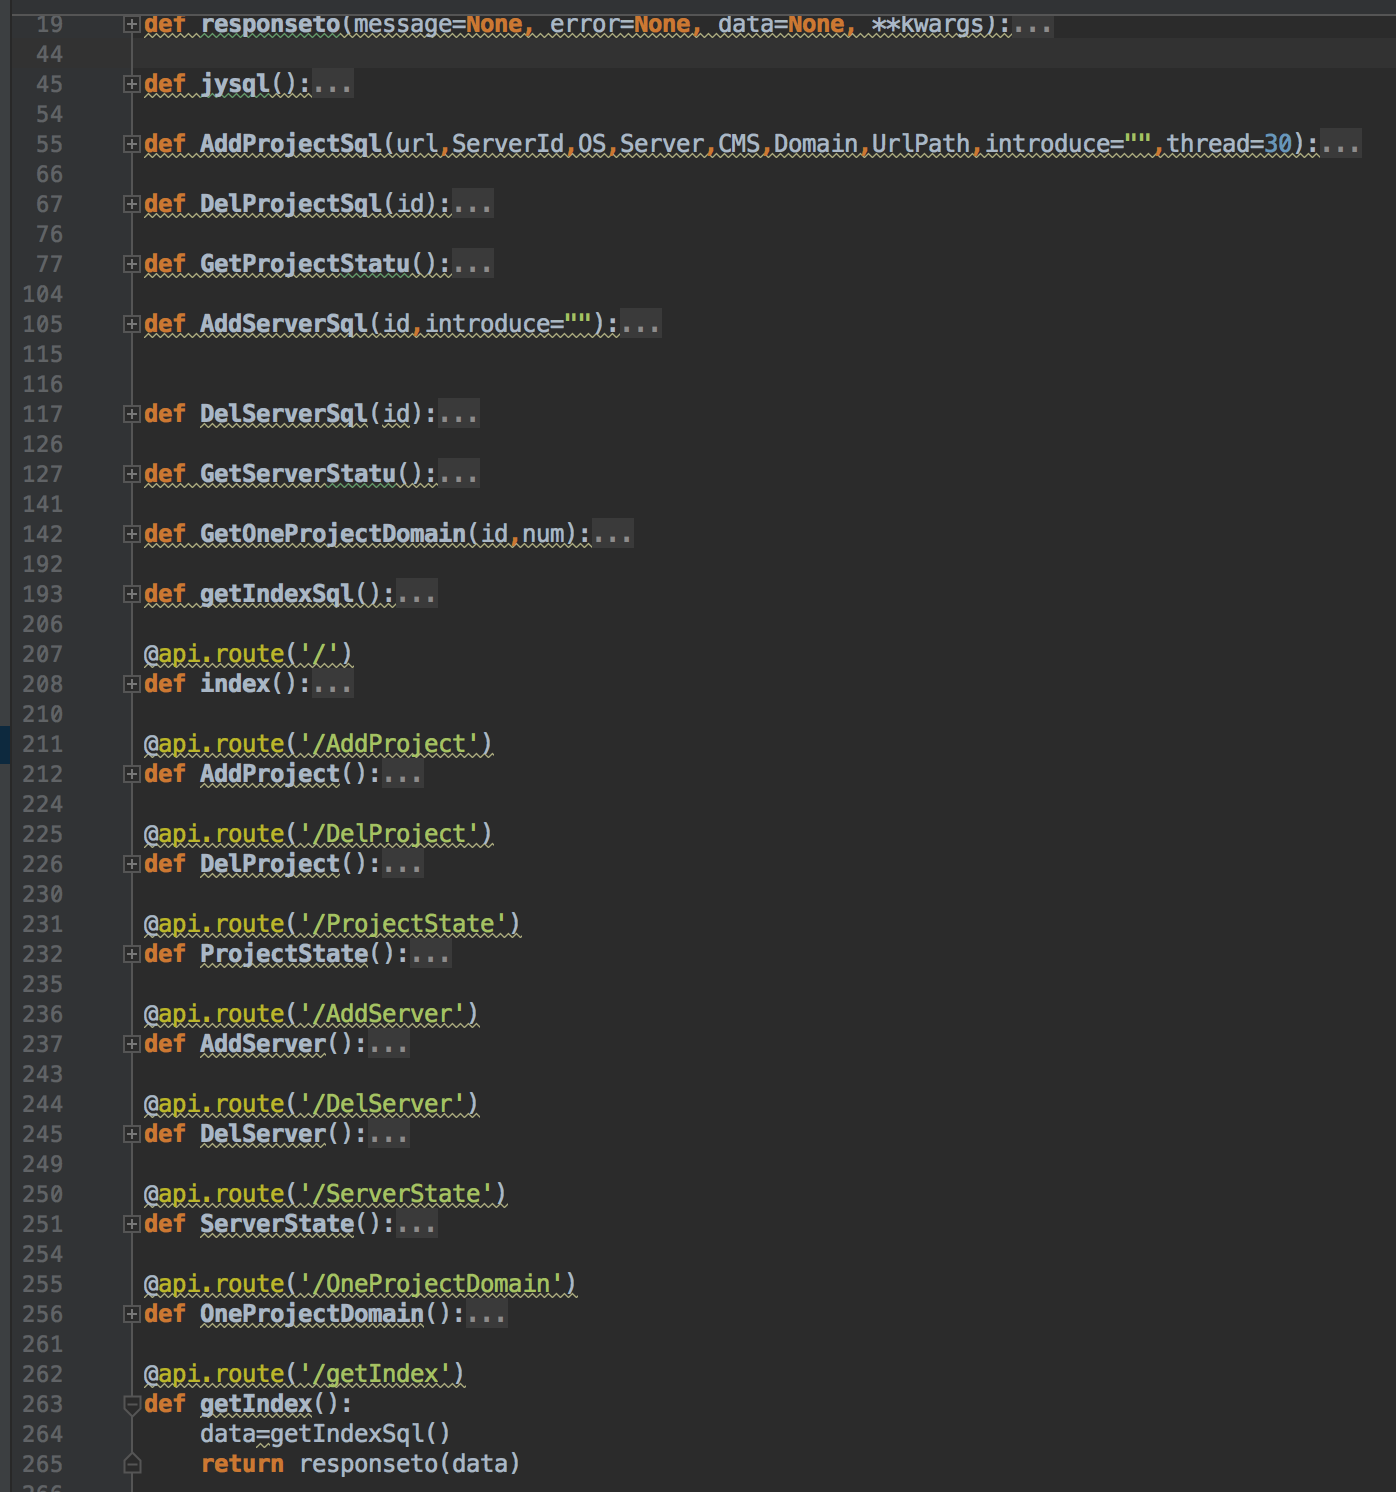
Task: Expand the folded responseto function
Action: click(131, 24)
